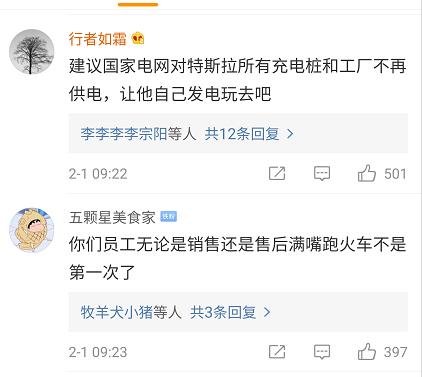Open the 行者如霜 username link
This screenshot has width=422, height=377.
(98, 39)
